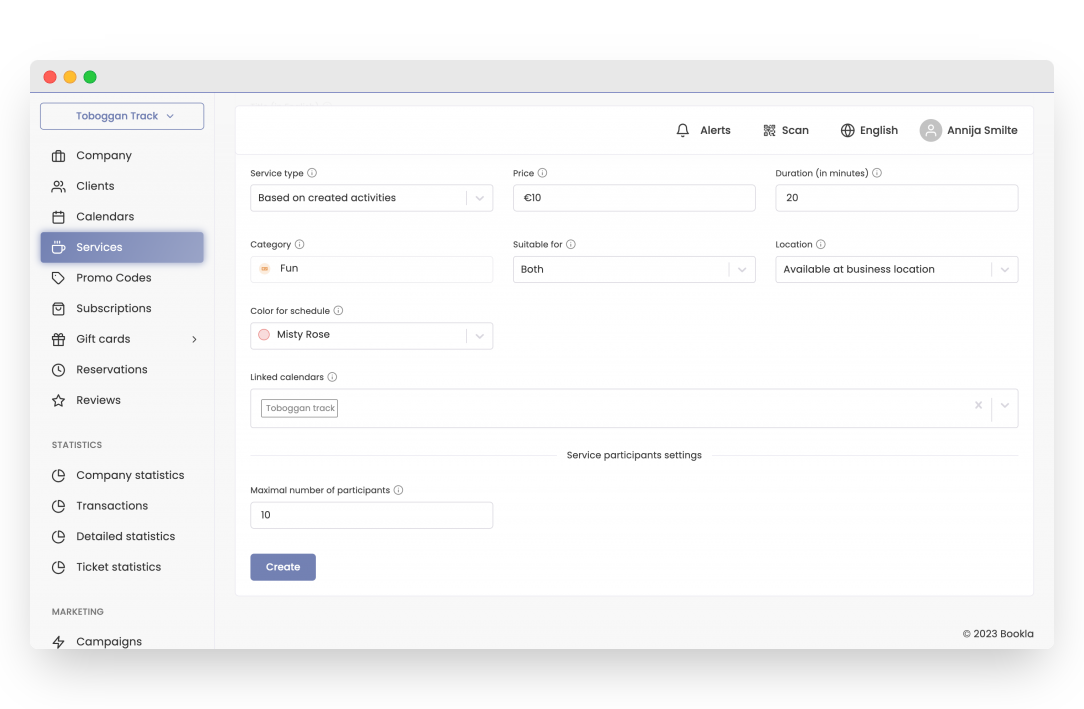The image size is (1084, 709).
Task: Expand the Gift cards submenu arrow
Action: [194, 339]
